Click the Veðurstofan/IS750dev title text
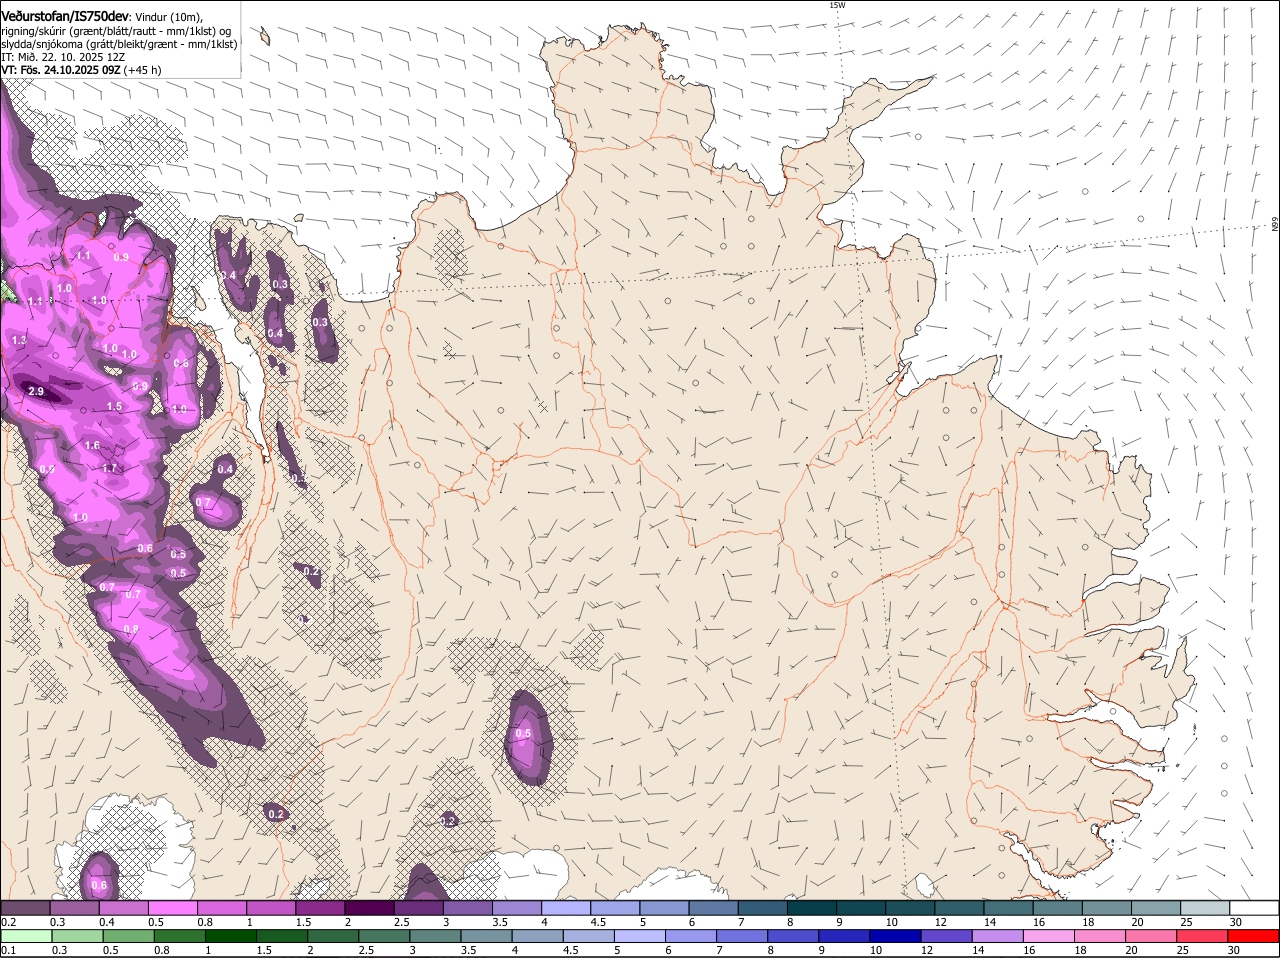The height and width of the screenshot is (958, 1280). coord(65,16)
